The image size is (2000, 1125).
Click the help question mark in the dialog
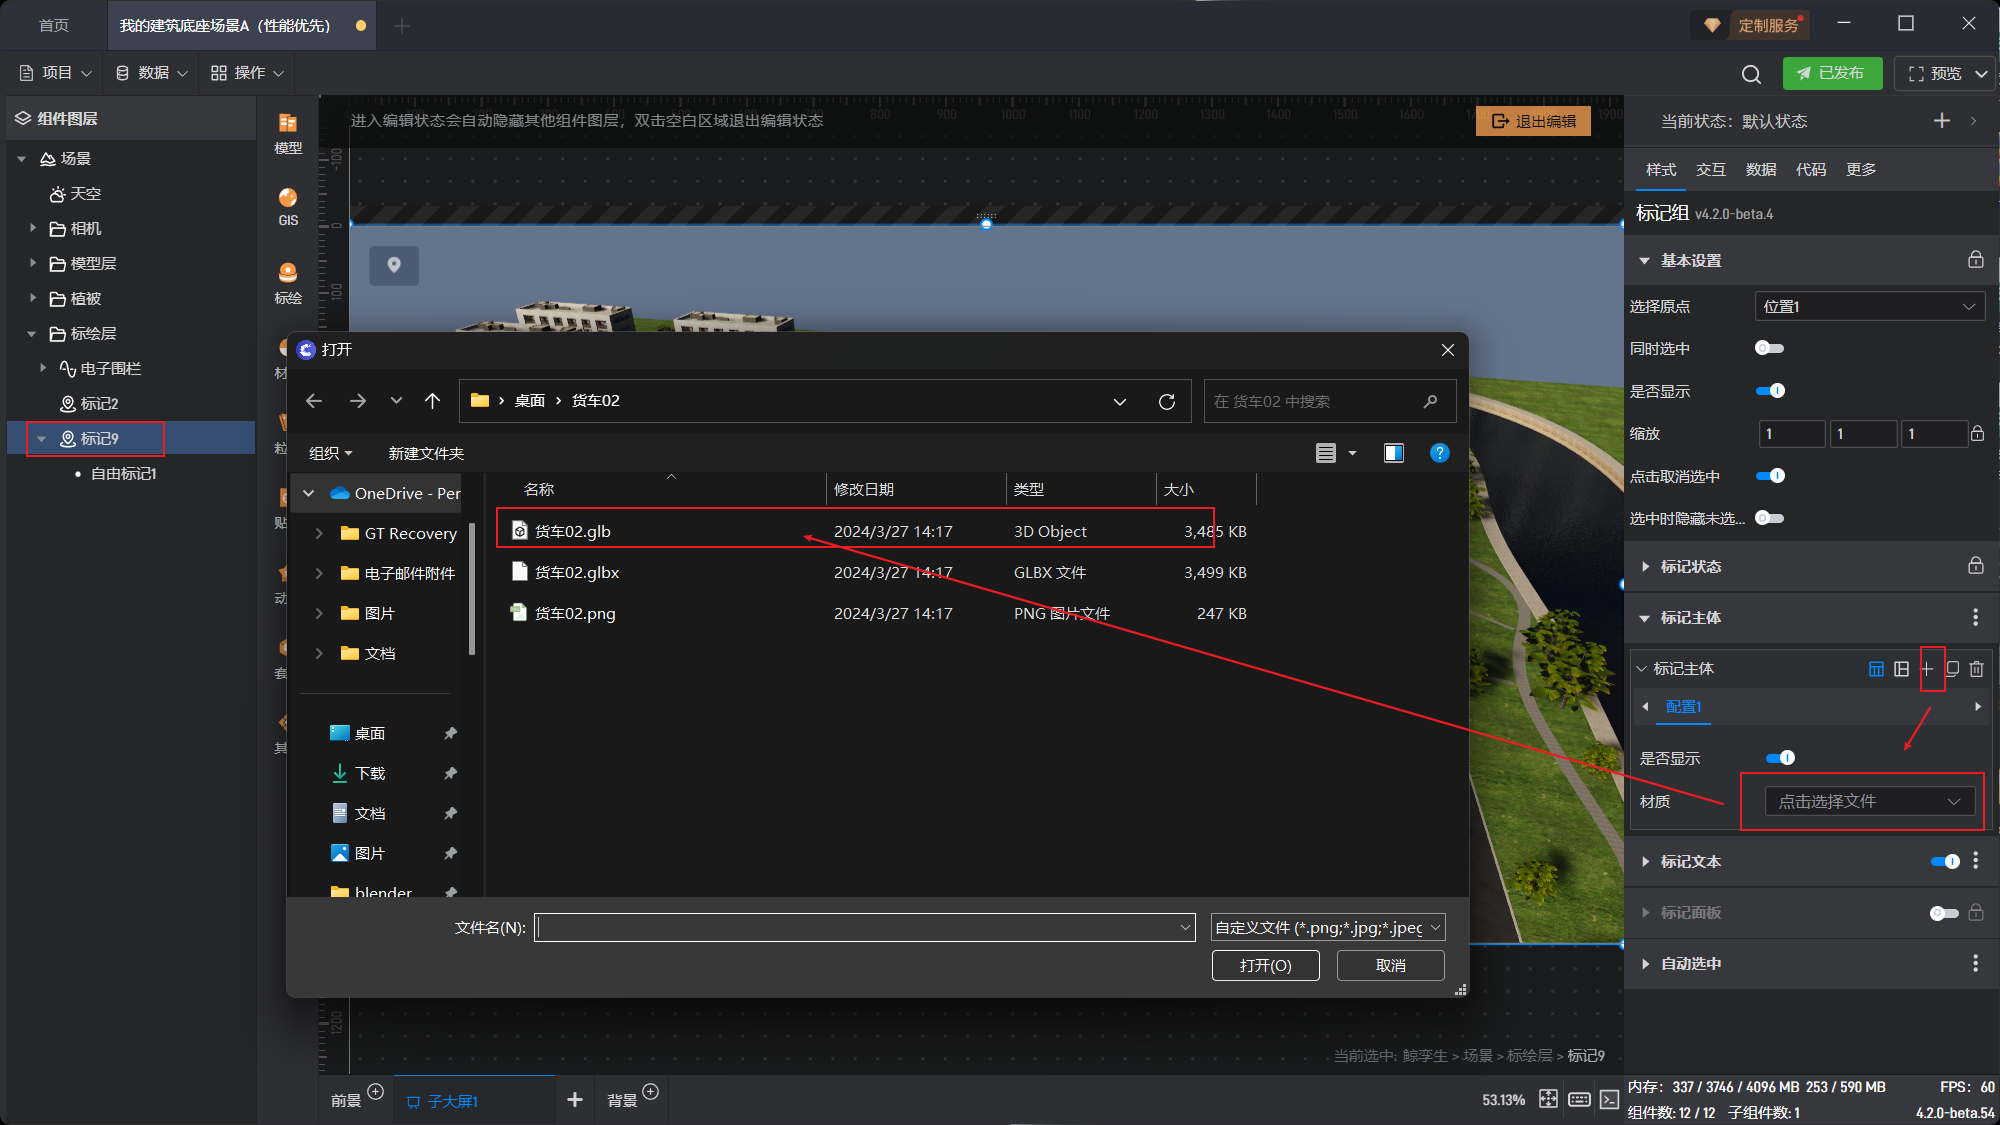(x=1439, y=453)
